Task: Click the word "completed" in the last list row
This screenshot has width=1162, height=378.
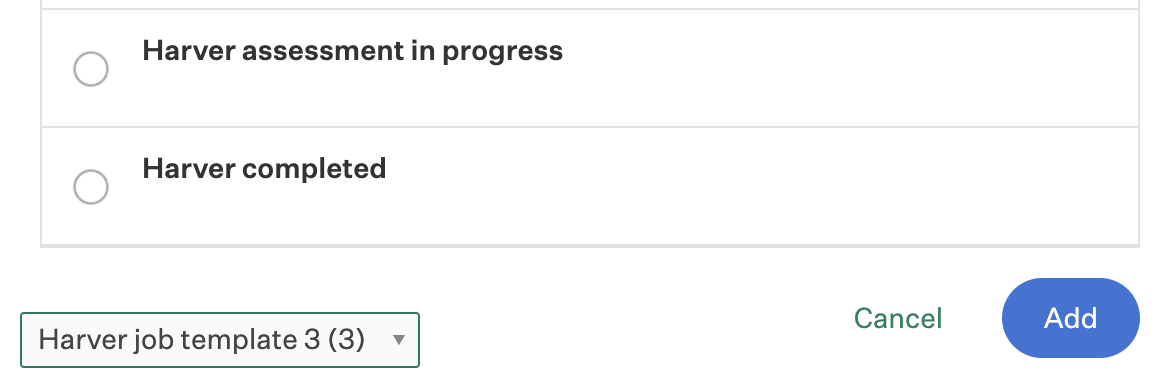Action: pyautogui.click(x=314, y=169)
